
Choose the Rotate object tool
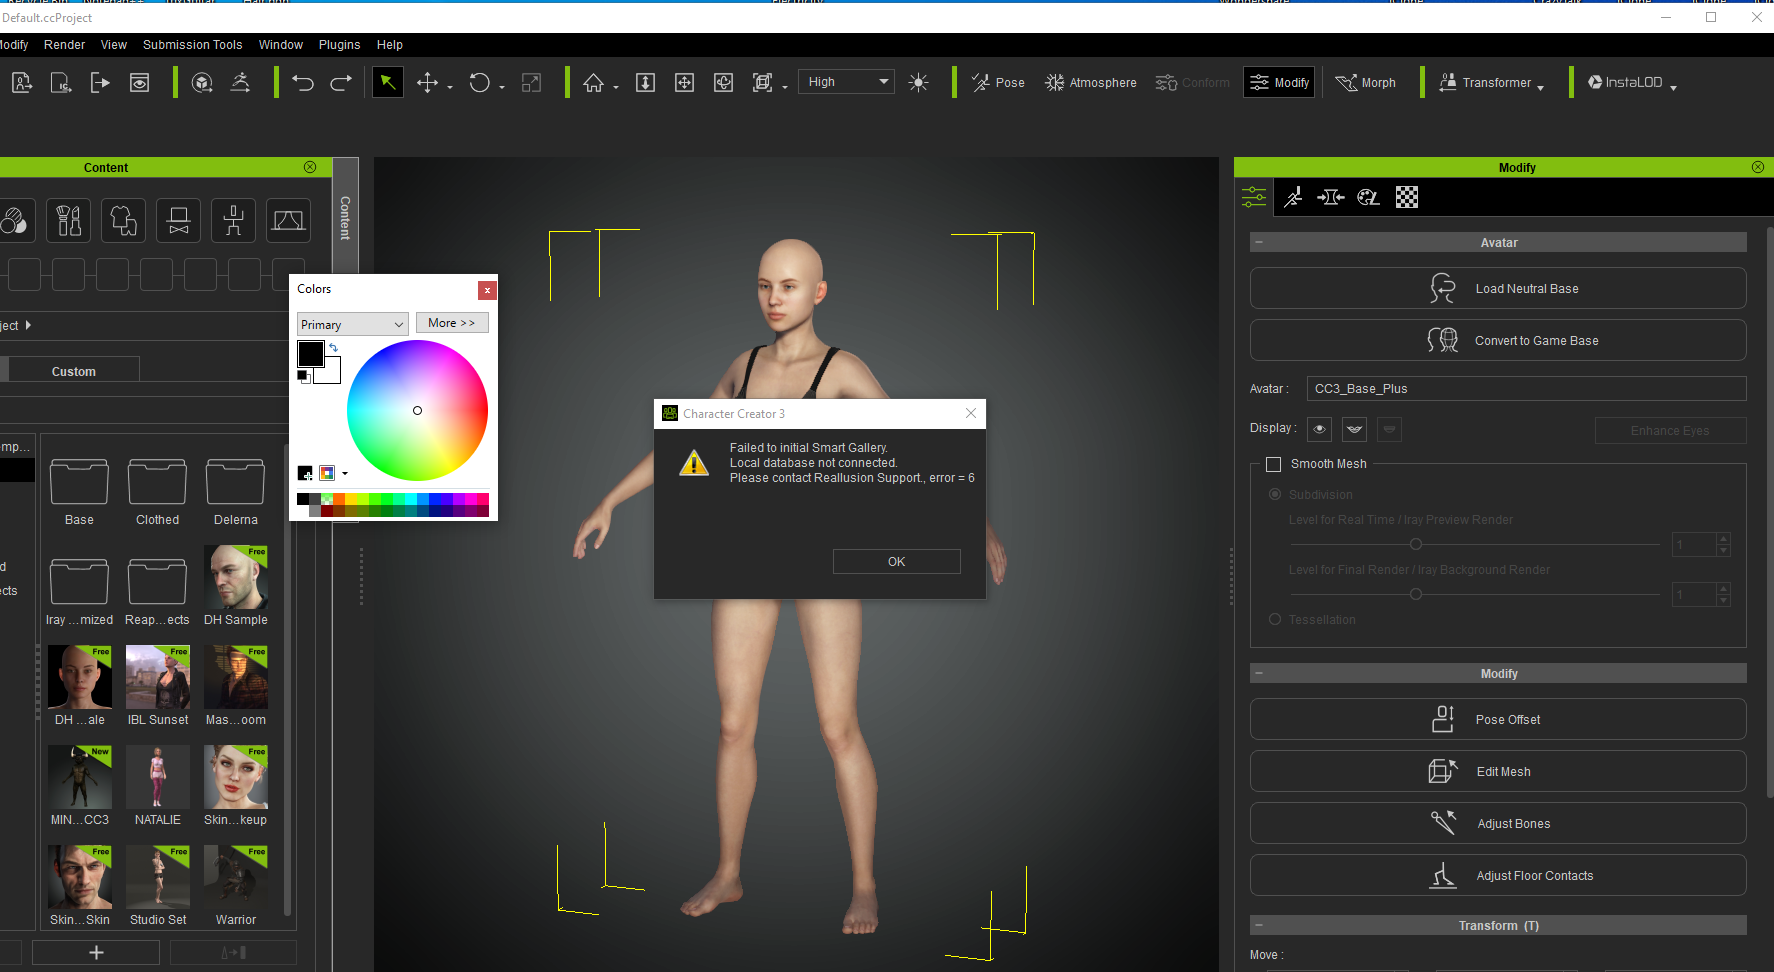pos(480,83)
